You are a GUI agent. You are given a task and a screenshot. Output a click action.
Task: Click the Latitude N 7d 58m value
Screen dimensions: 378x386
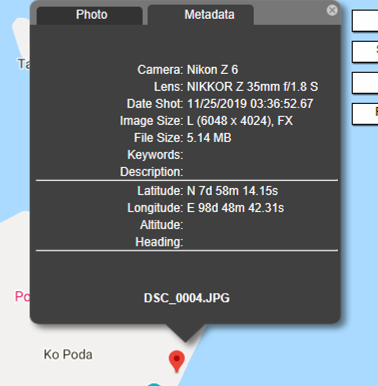(x=232, y=191)
